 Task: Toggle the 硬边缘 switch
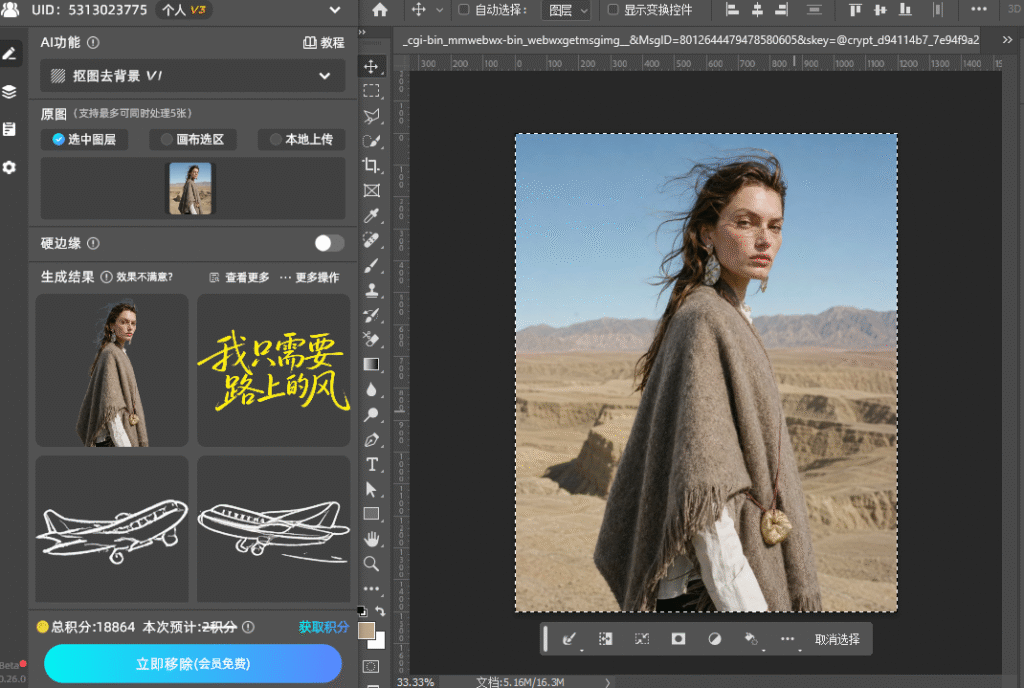pyautogui.click(x=329, y=243)
